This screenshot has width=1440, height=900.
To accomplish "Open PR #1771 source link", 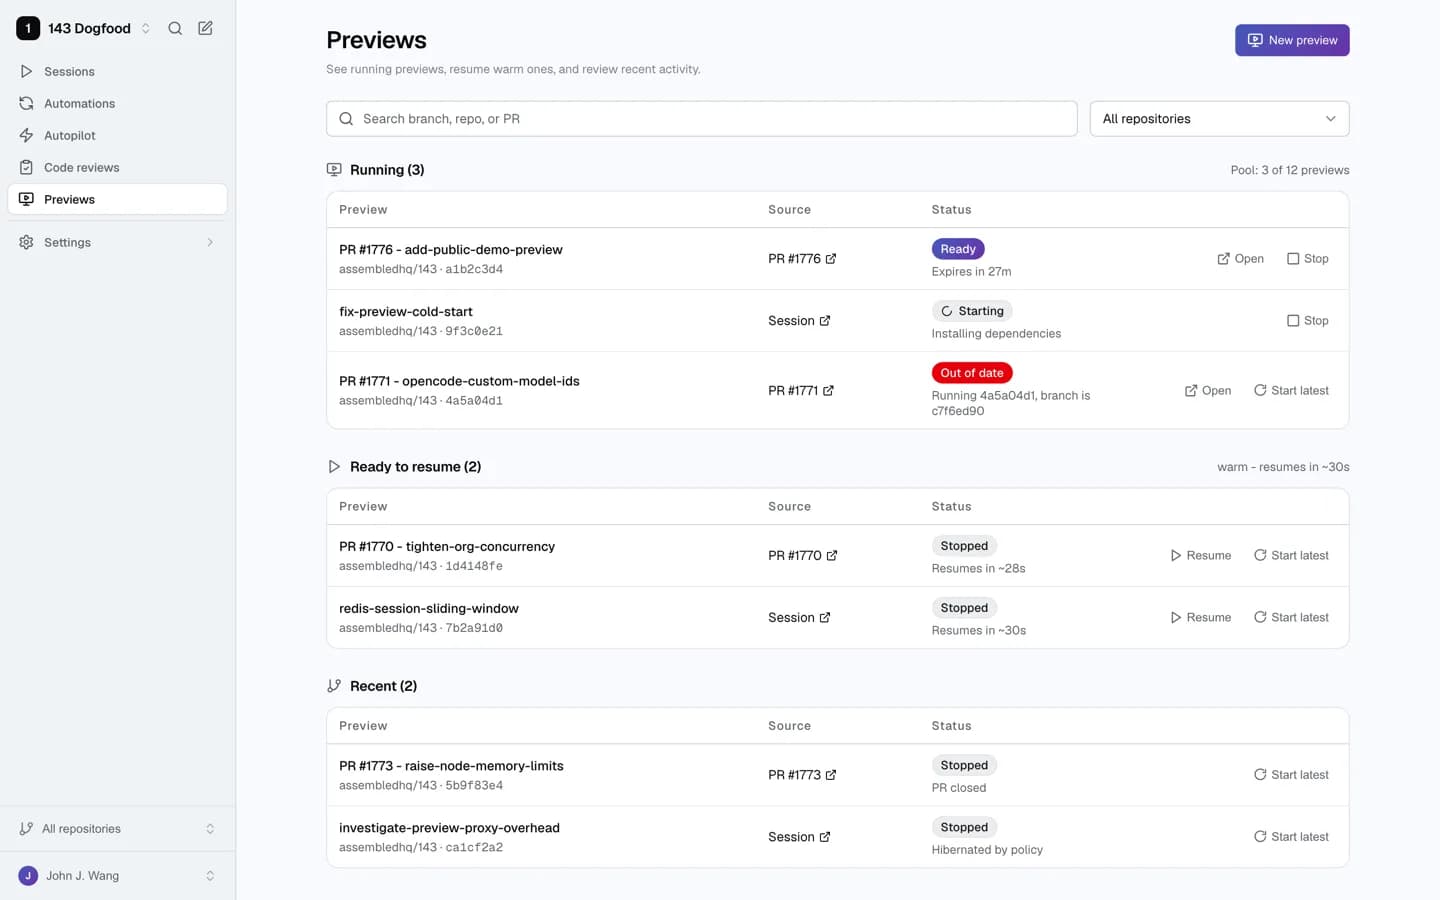I will pyautogui.click(x=801, y=390).
